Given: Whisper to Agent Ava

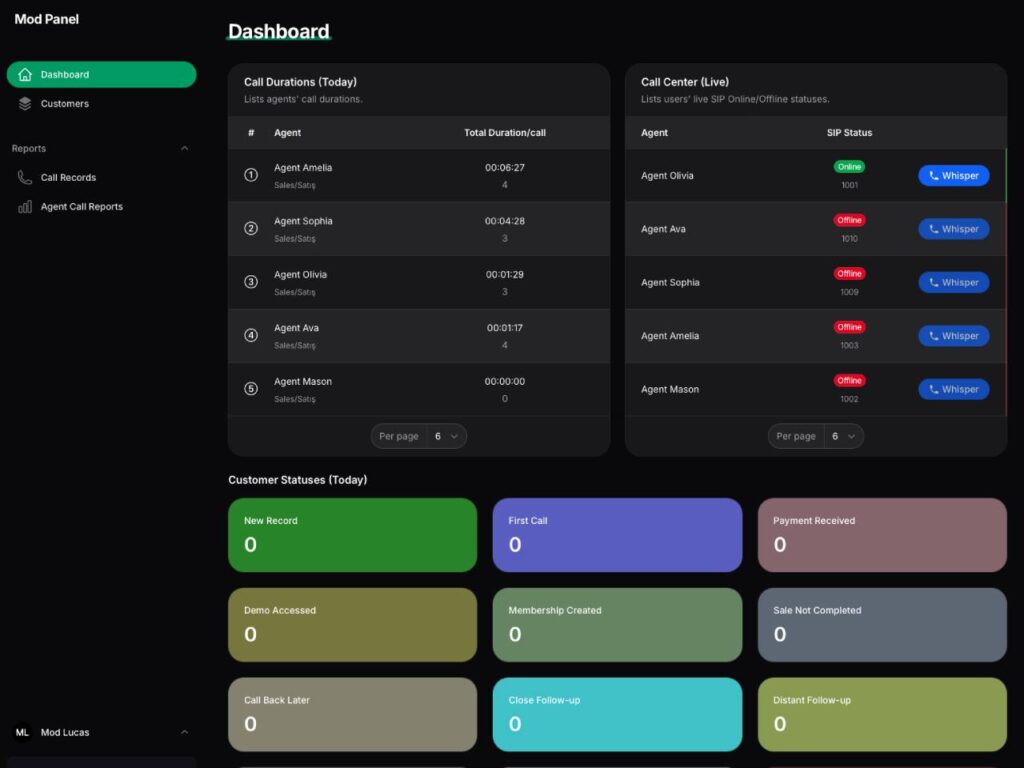Looking at the screenshot, I should click(x=953, y=229).
